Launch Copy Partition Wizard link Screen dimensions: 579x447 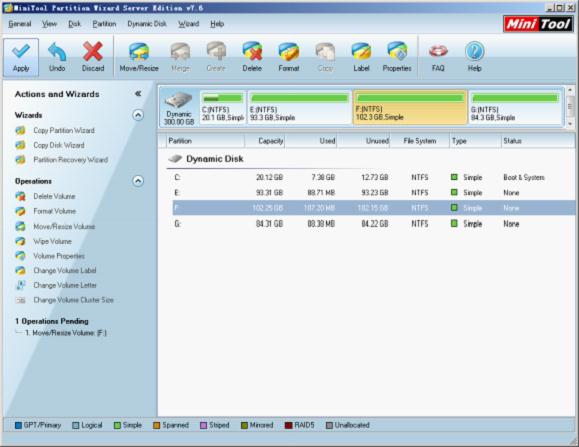click(x=64, y=130)
